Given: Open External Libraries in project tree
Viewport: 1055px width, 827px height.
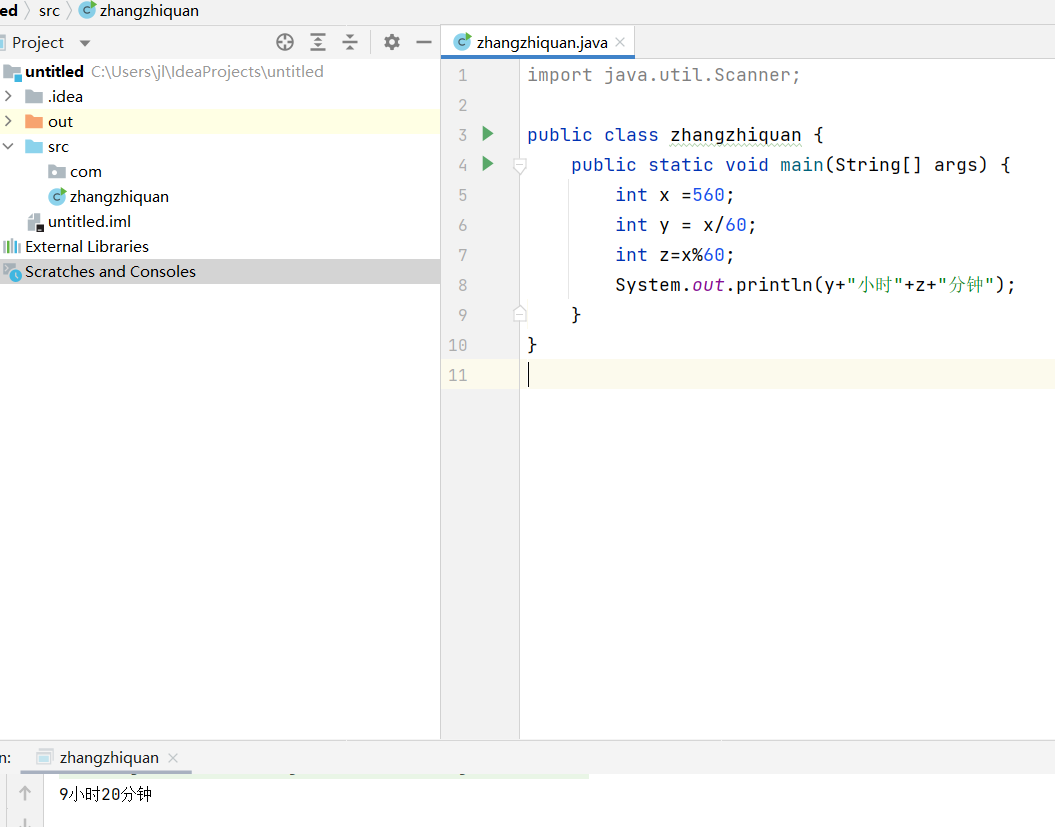Looking at the screenshot, I should point(86,247).
